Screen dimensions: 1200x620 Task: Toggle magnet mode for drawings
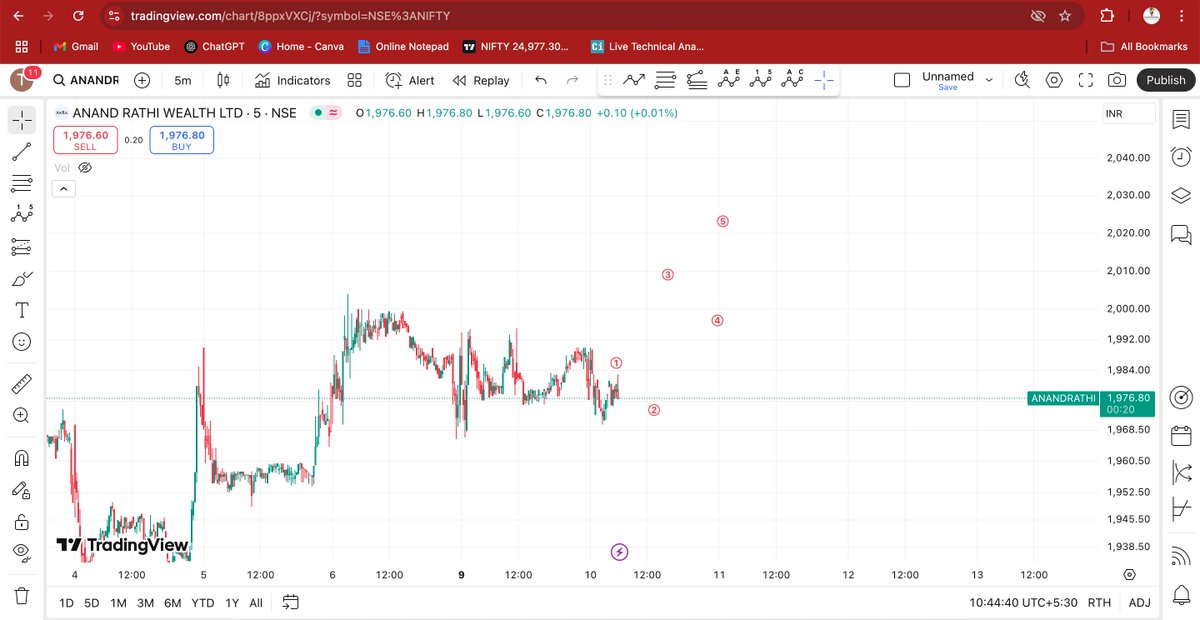[x=22, y=458]
